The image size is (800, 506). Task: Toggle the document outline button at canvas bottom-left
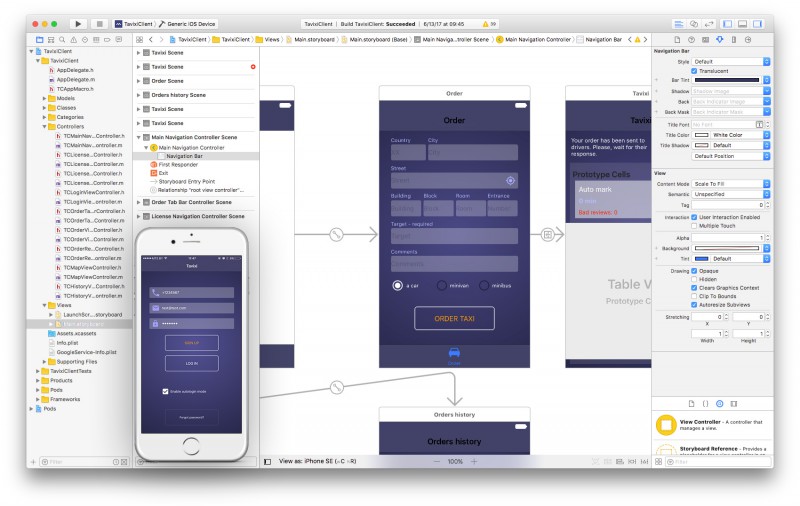click(x=267, y=462)
